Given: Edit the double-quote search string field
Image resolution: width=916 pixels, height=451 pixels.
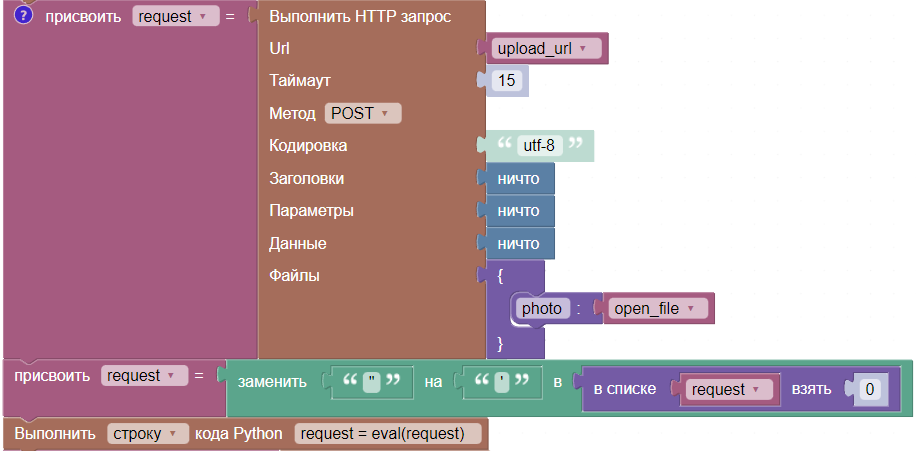Looking at the screenshot, I should (372, 383).
